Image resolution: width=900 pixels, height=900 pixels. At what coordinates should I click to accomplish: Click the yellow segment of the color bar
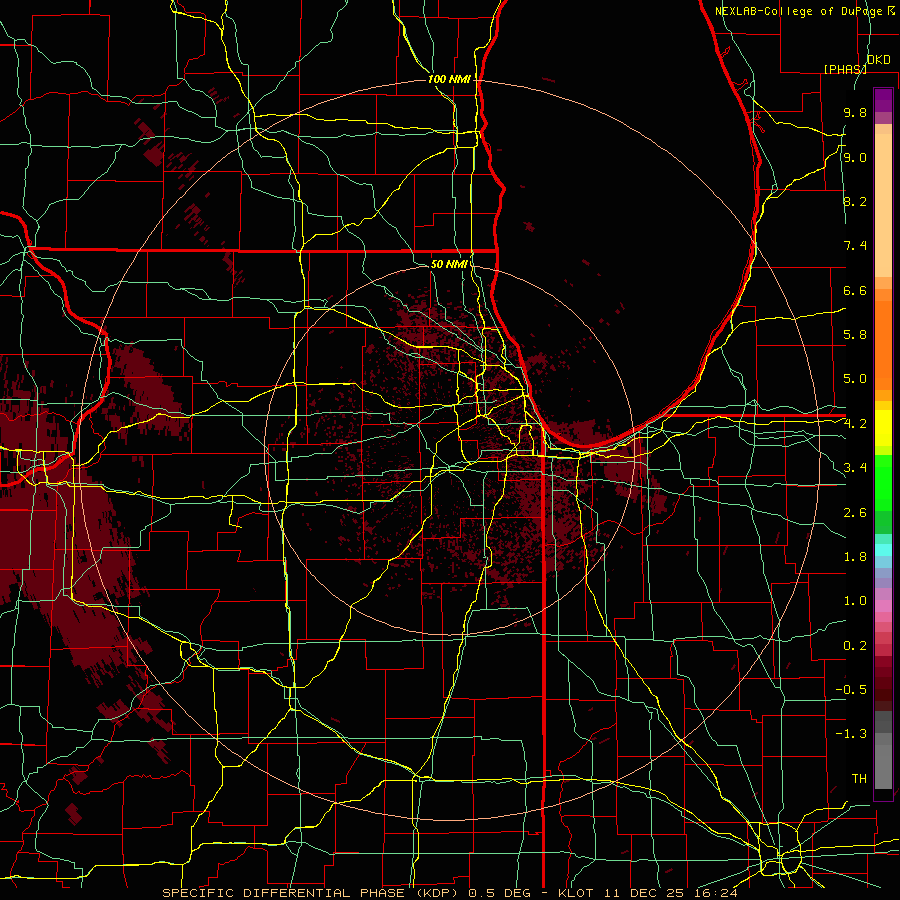point(883,428)
